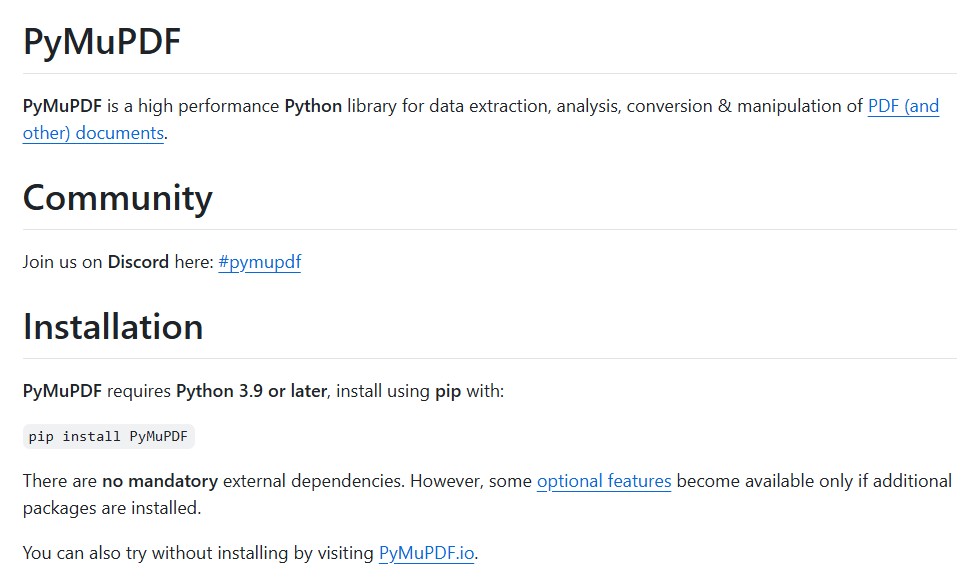Click the bold 'Python 3.9 or later' text
Screen dimensions: 976x585
pos(251,391)
